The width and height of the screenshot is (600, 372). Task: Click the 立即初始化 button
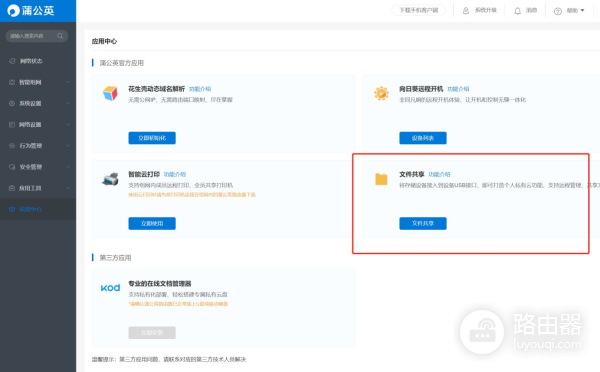pos(152,138)
